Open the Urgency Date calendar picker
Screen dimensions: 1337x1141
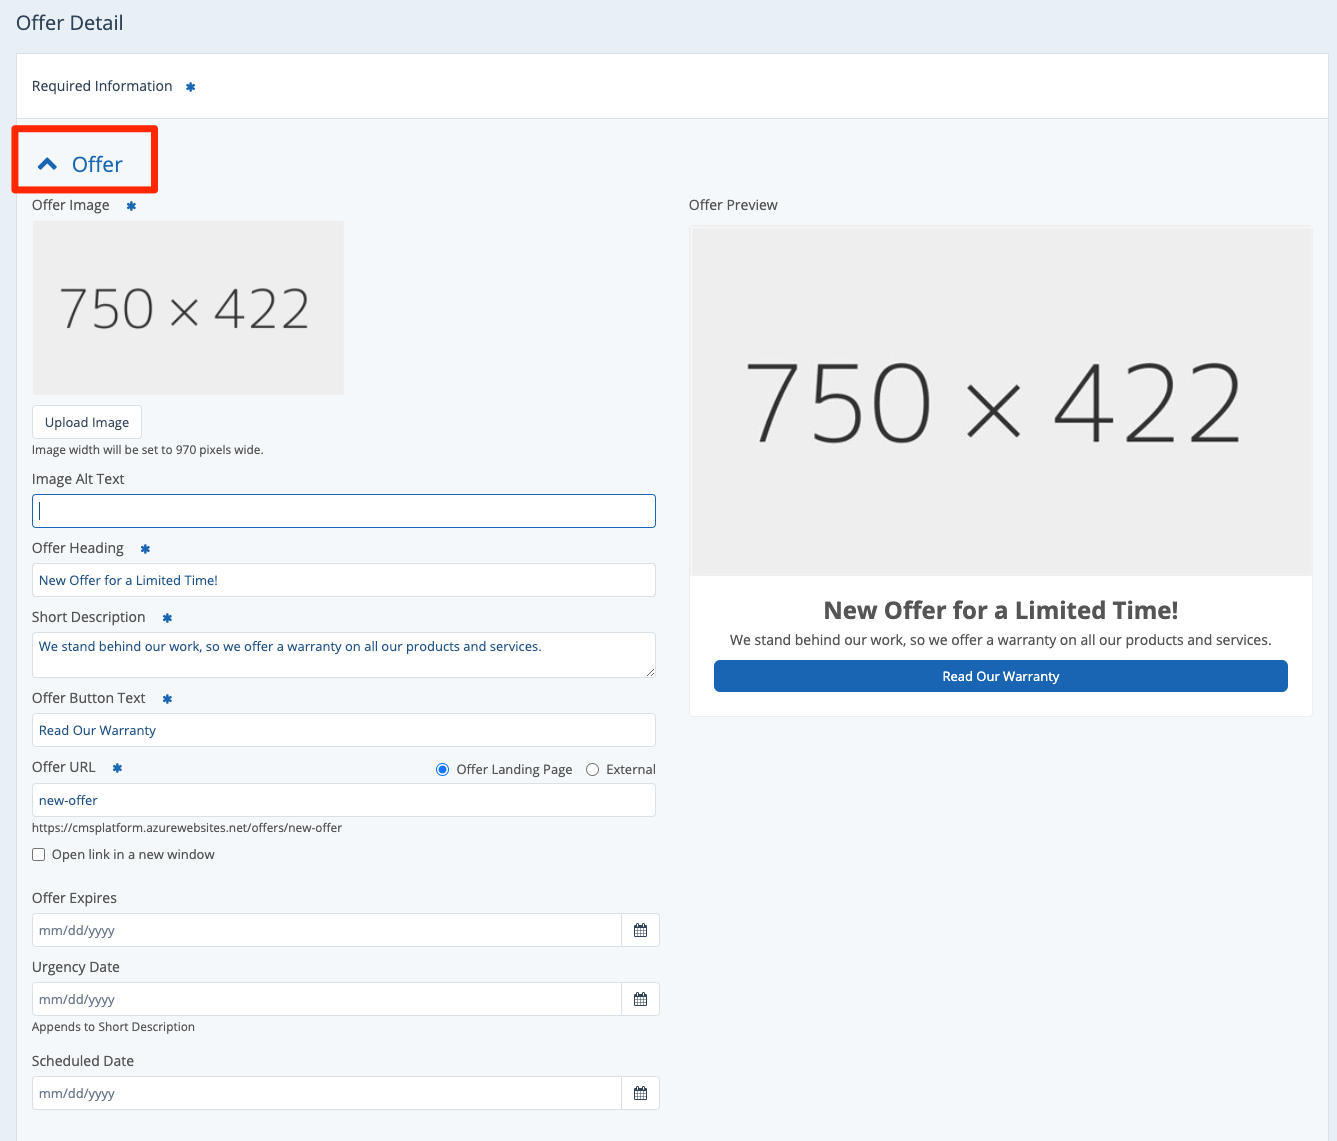640,999
